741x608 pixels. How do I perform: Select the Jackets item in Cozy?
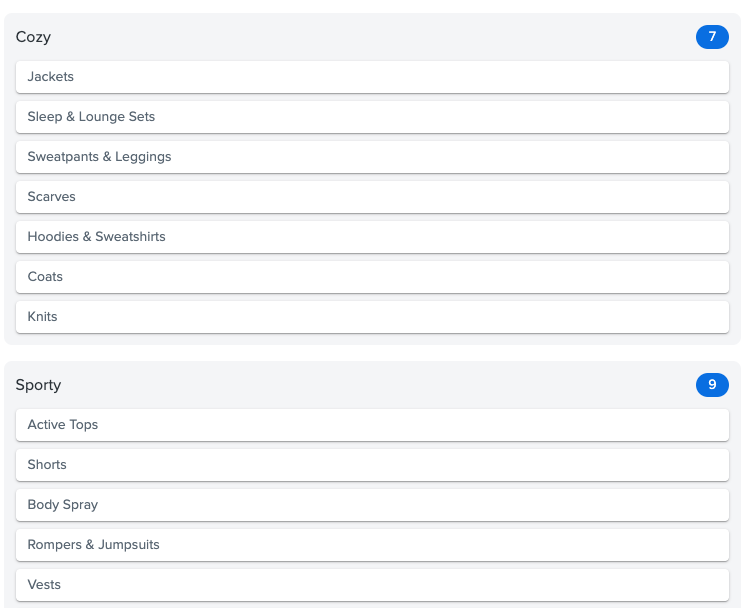pos(372,77)
